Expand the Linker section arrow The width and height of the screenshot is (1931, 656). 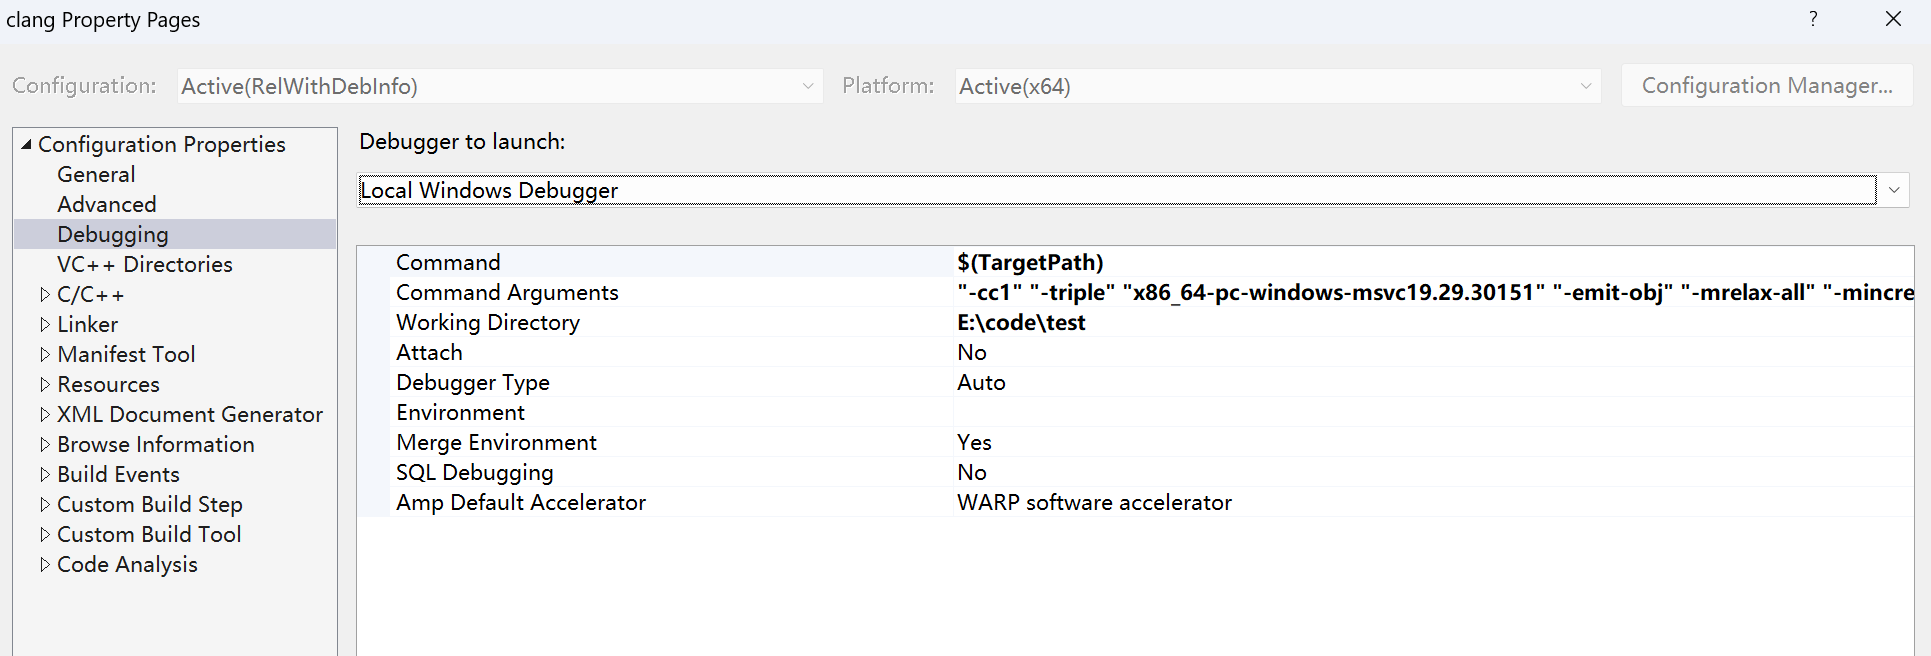pyautogui.click(x=44, y=325)
